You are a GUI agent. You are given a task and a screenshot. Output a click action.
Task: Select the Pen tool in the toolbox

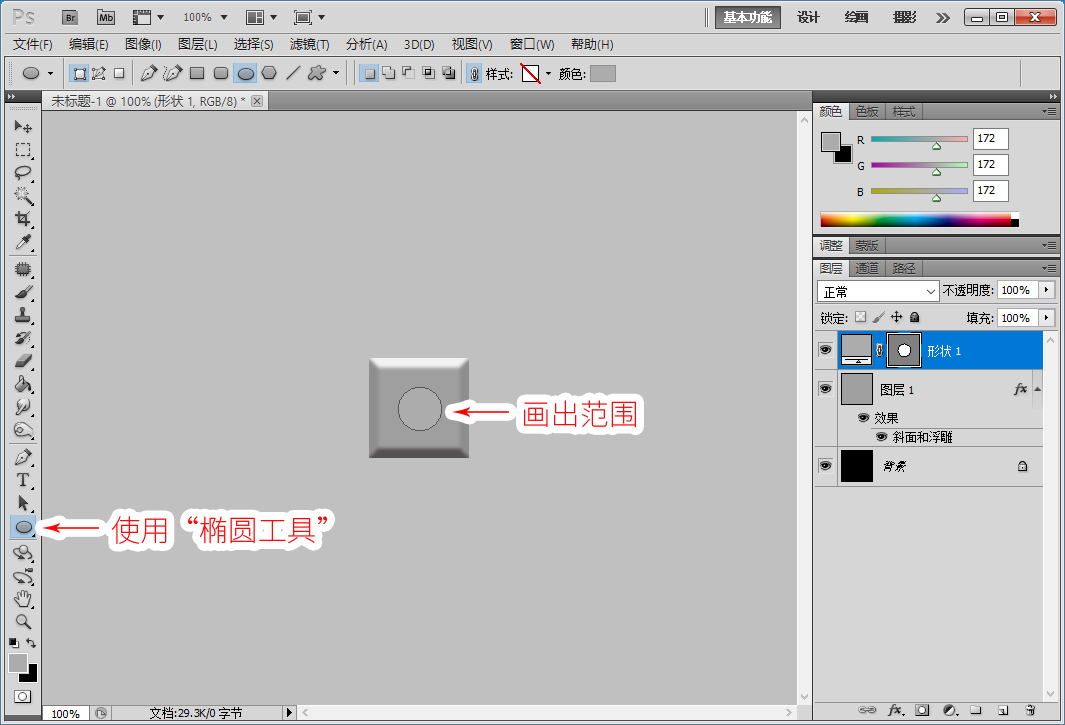pyautogui.click(x=23, y=457)
